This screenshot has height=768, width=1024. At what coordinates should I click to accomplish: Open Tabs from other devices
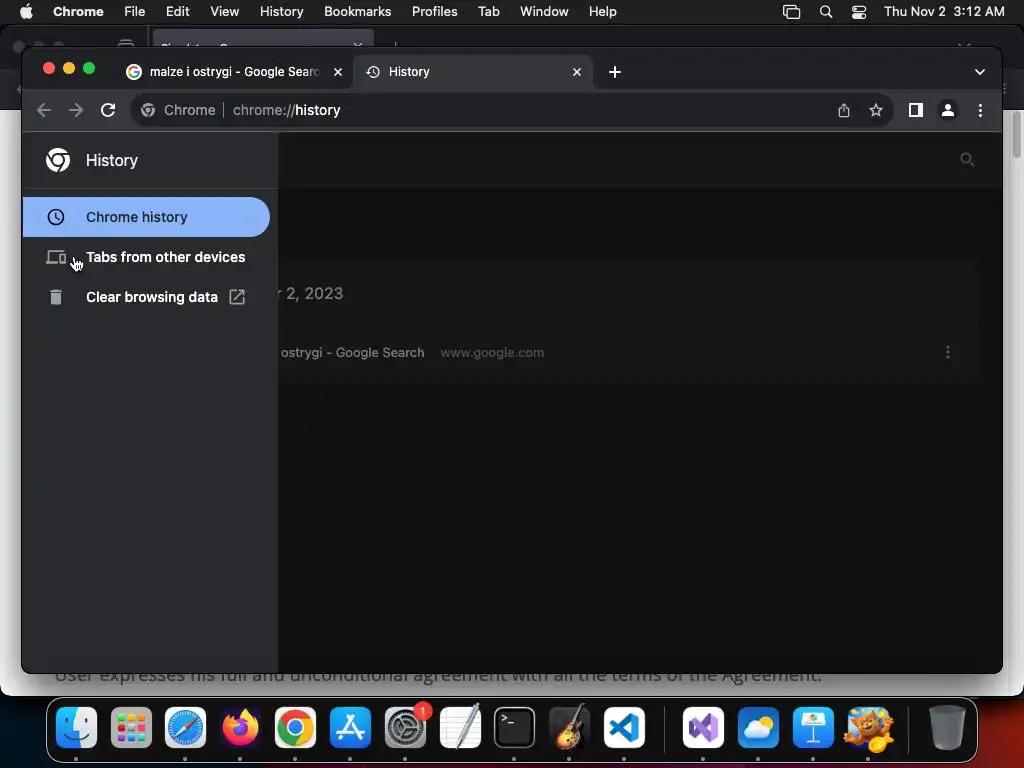(x=146, y=257)
